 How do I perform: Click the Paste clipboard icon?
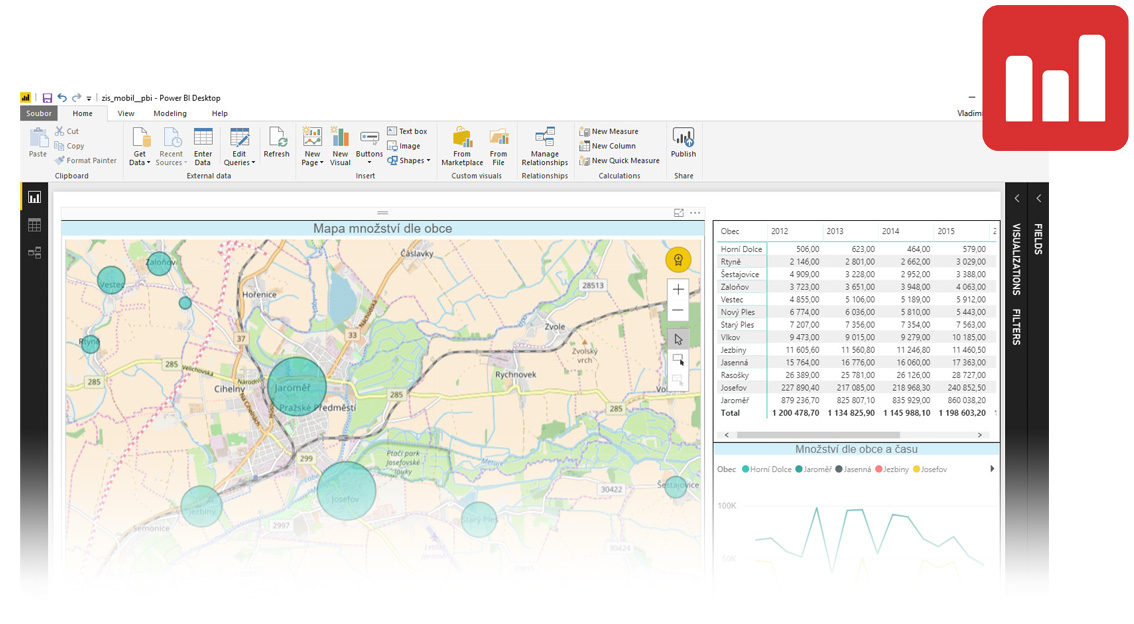(38, 142)
